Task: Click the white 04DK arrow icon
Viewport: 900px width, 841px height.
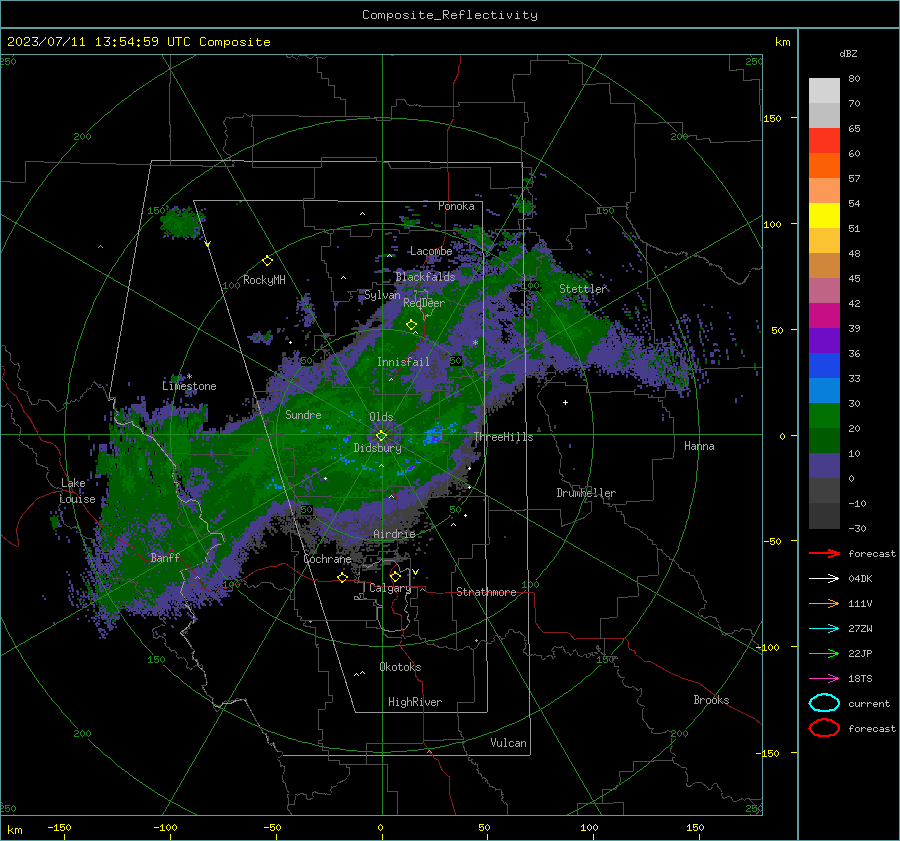Action: pyautogui.click(x=824, y=579)
